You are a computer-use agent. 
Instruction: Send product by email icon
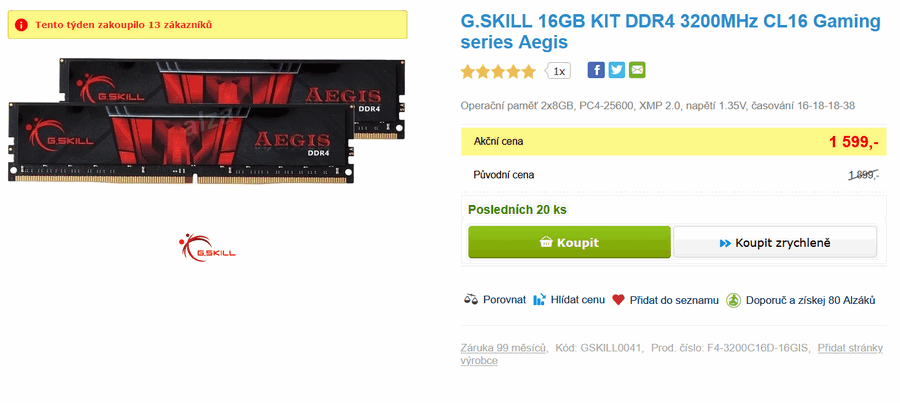tap(637, 70)
